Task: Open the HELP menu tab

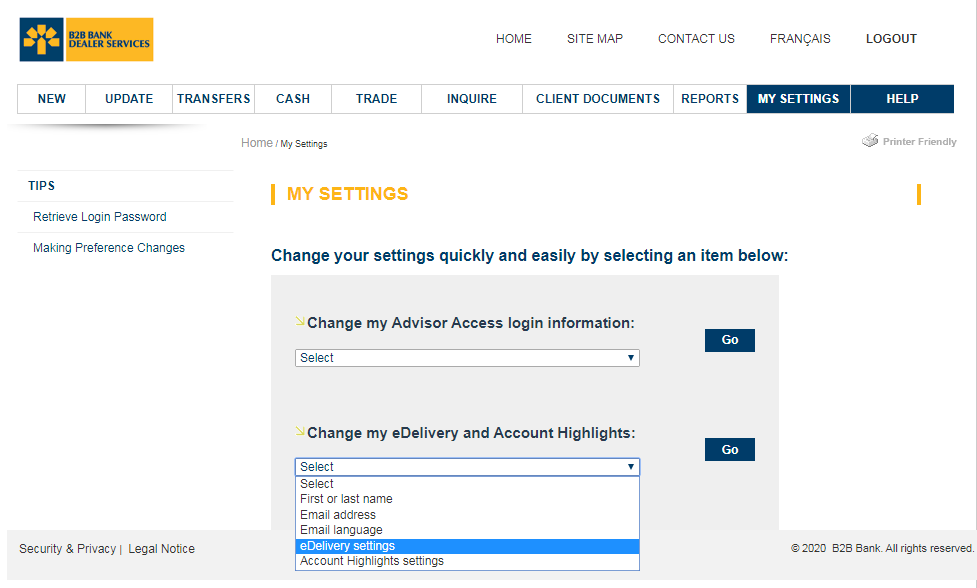Action: (902, 99)
